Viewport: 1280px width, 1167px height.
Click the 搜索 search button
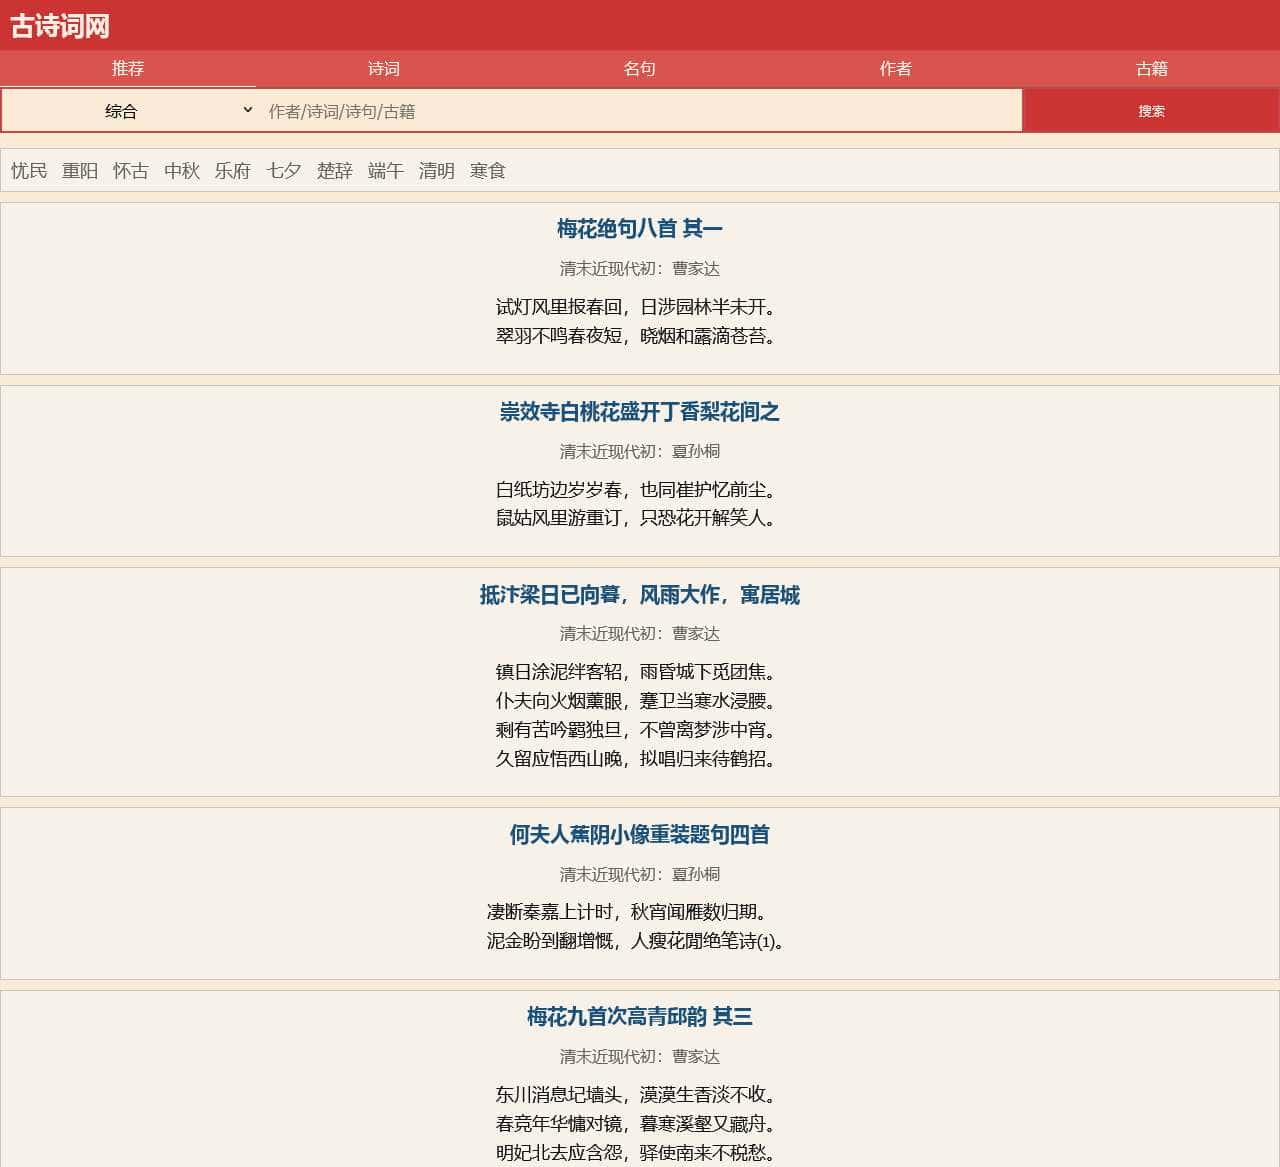[1150, 111]
